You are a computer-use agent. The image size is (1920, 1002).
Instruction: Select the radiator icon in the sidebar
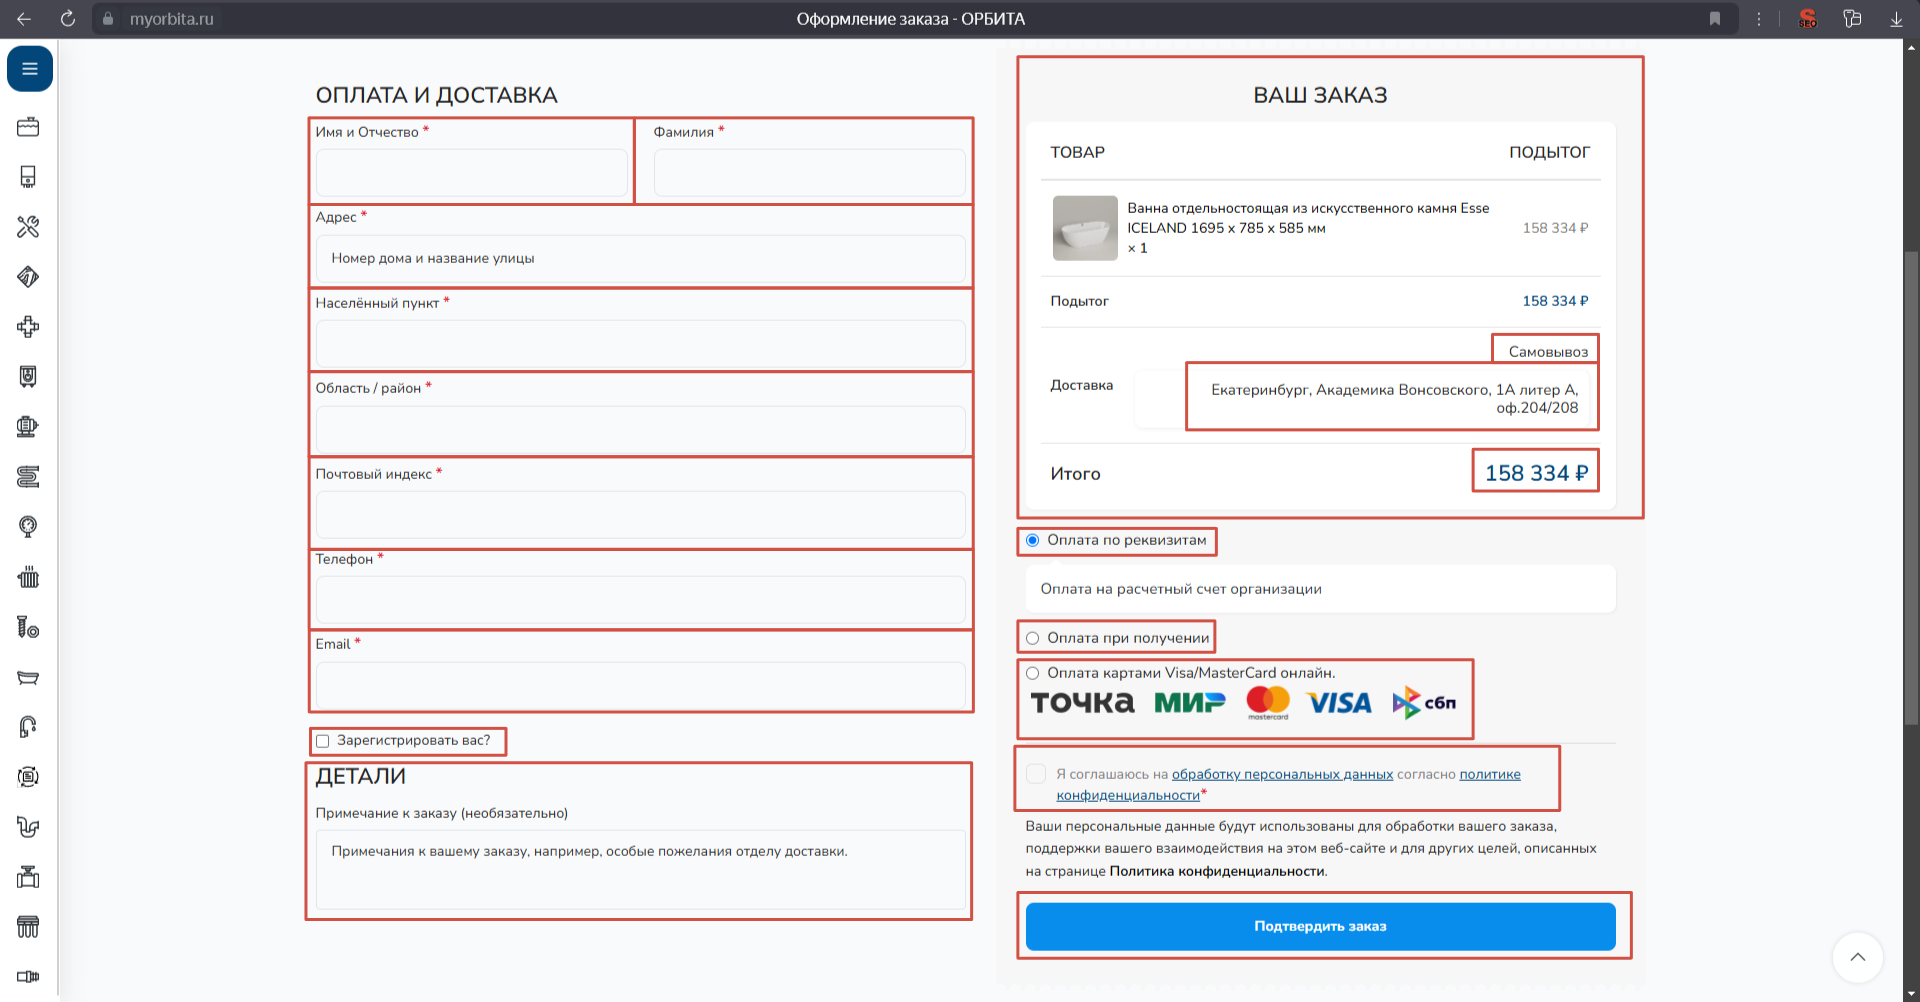click(x=28, y=577)
